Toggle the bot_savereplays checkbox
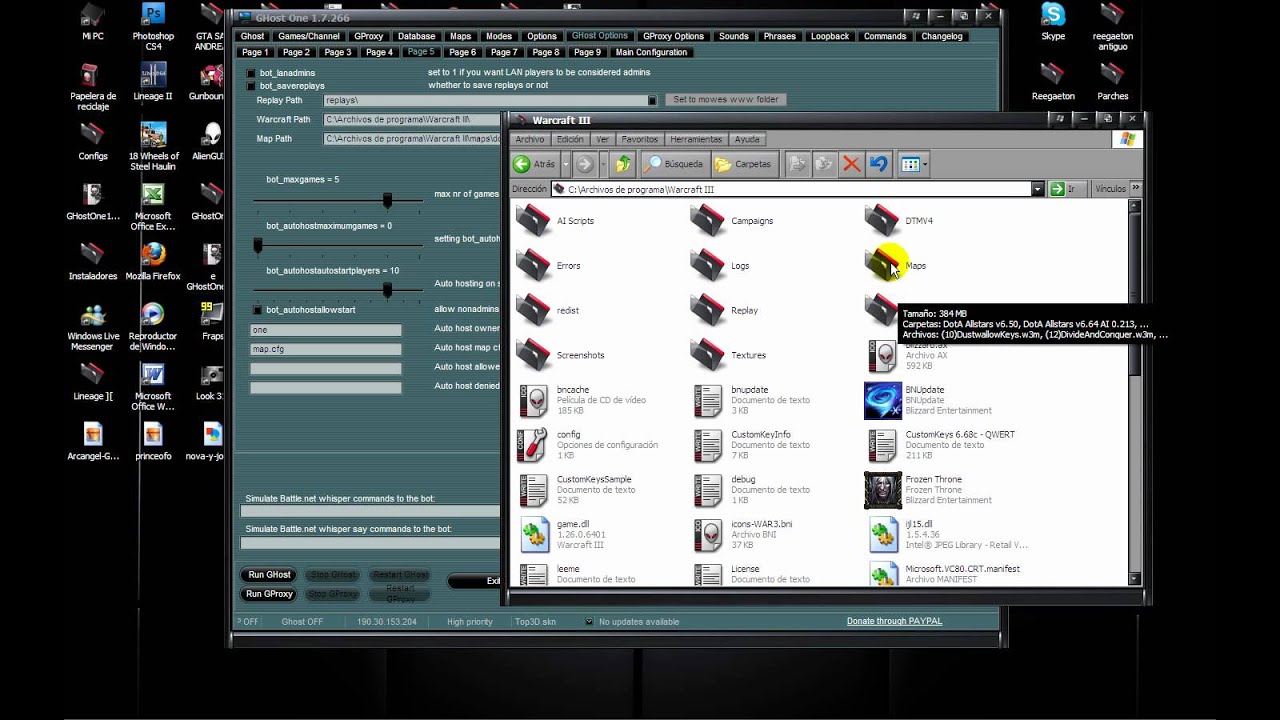This screenshot has width=1280, height=720. [x=252, y=86]
